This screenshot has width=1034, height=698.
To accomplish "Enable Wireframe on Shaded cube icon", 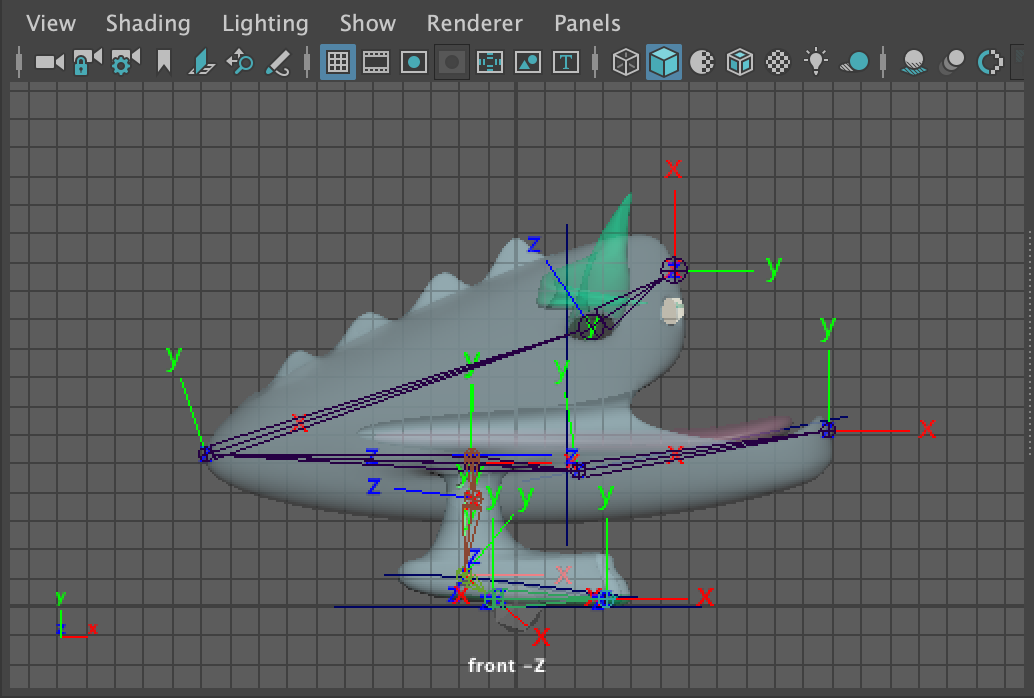I will 740,63.
